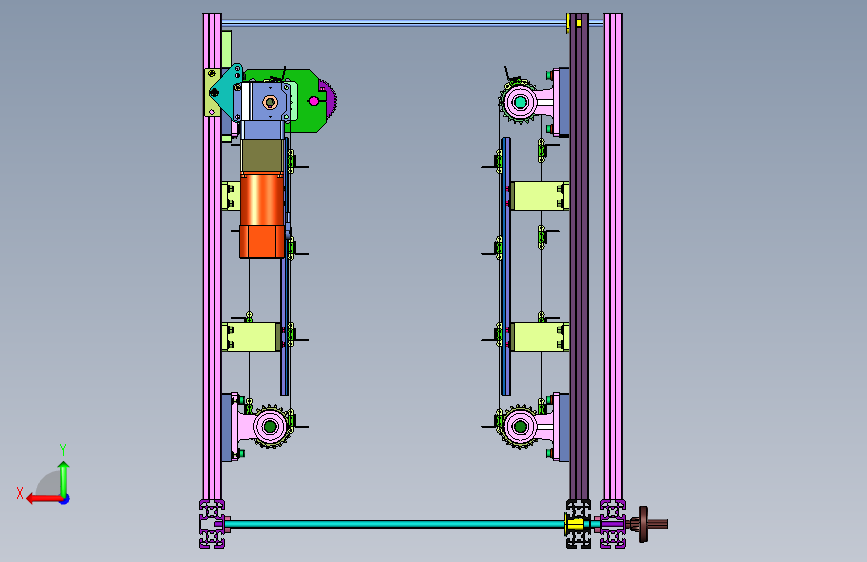
Task: Select the yellow coupling on the bottom shaft
Action: pyautogui.click(x=576, y=524)
